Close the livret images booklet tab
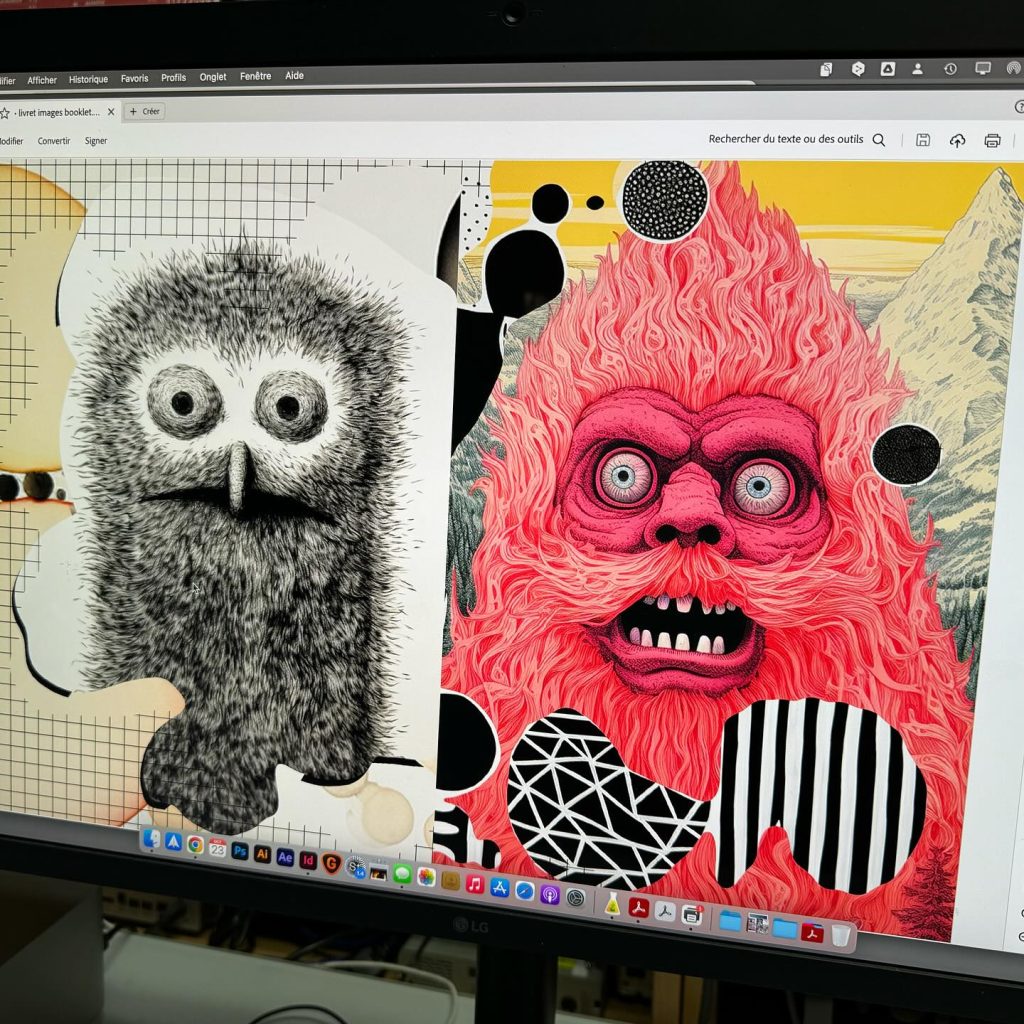The image size is (1024, 1024). tap(111, 111)
